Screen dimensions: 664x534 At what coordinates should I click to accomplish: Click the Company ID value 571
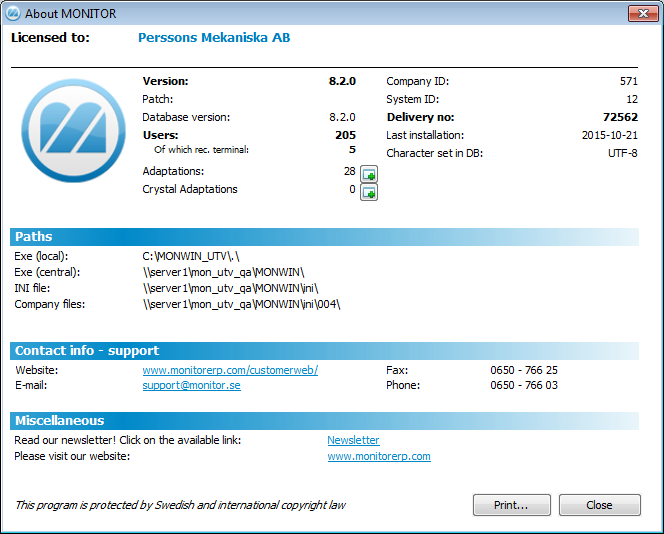coord(628,81)
